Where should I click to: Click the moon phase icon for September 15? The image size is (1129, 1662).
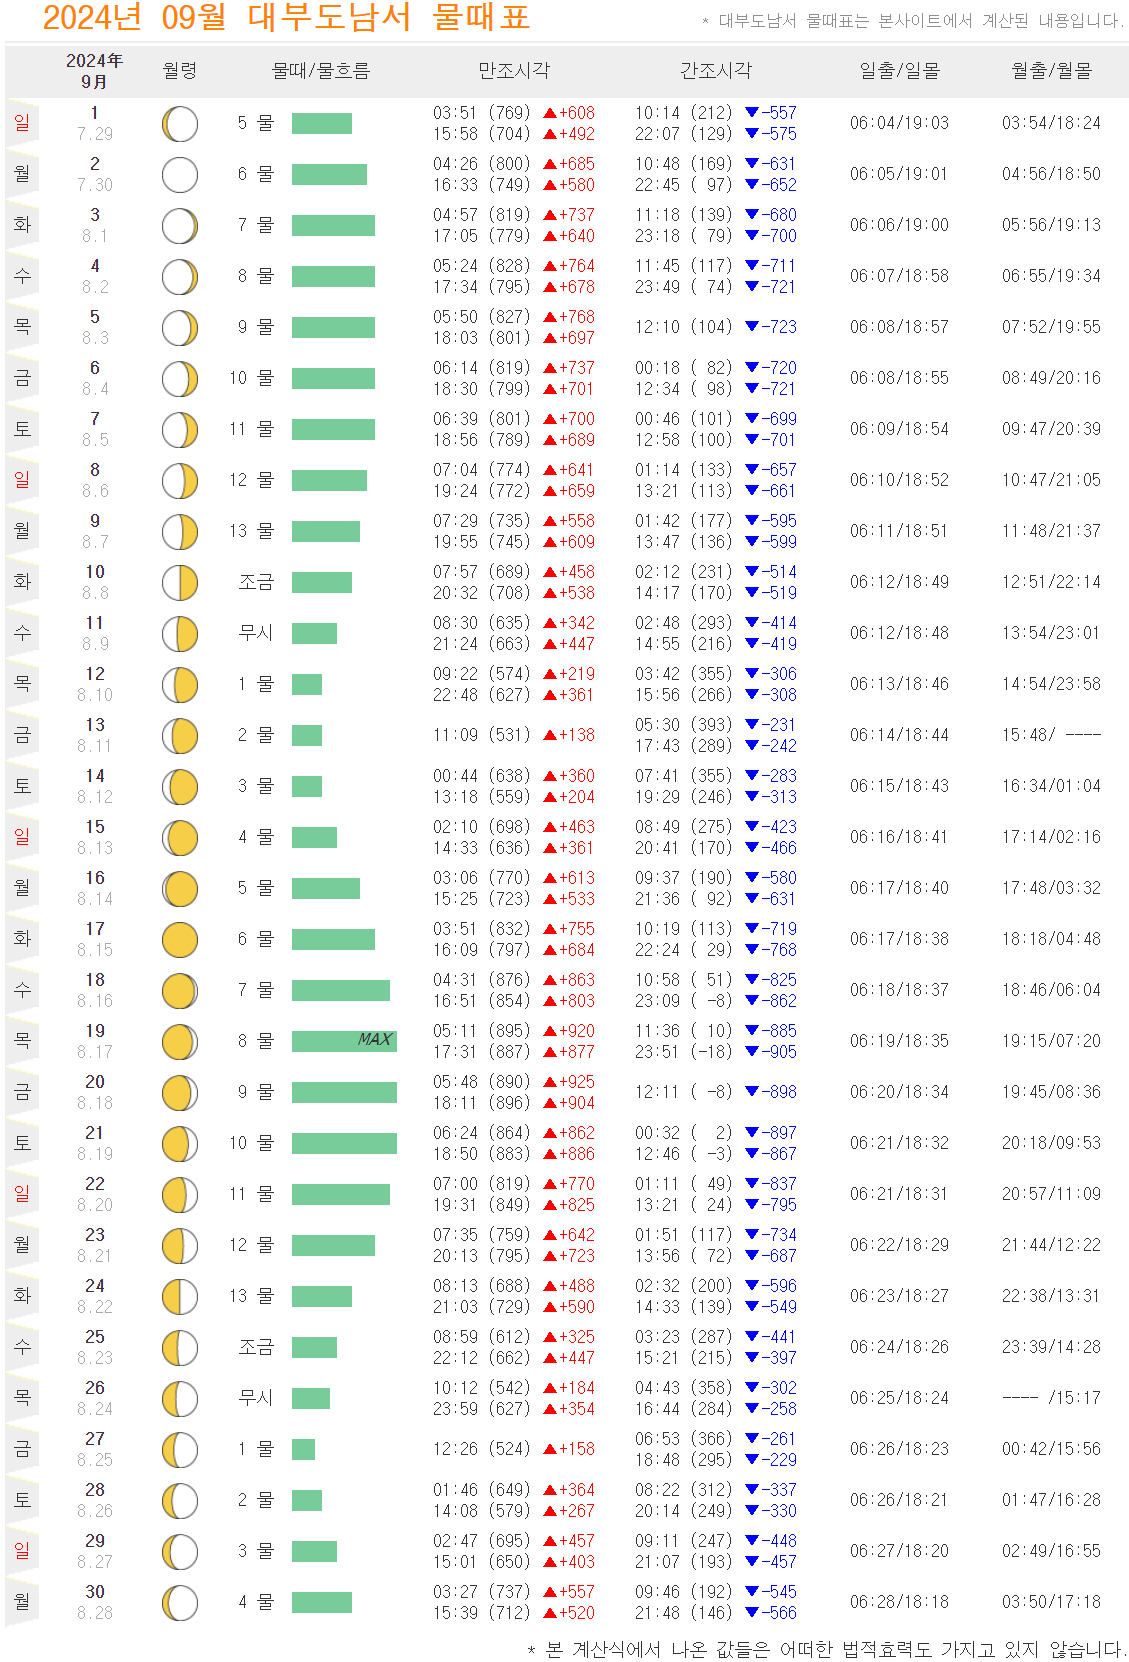[x=180, y=838]
